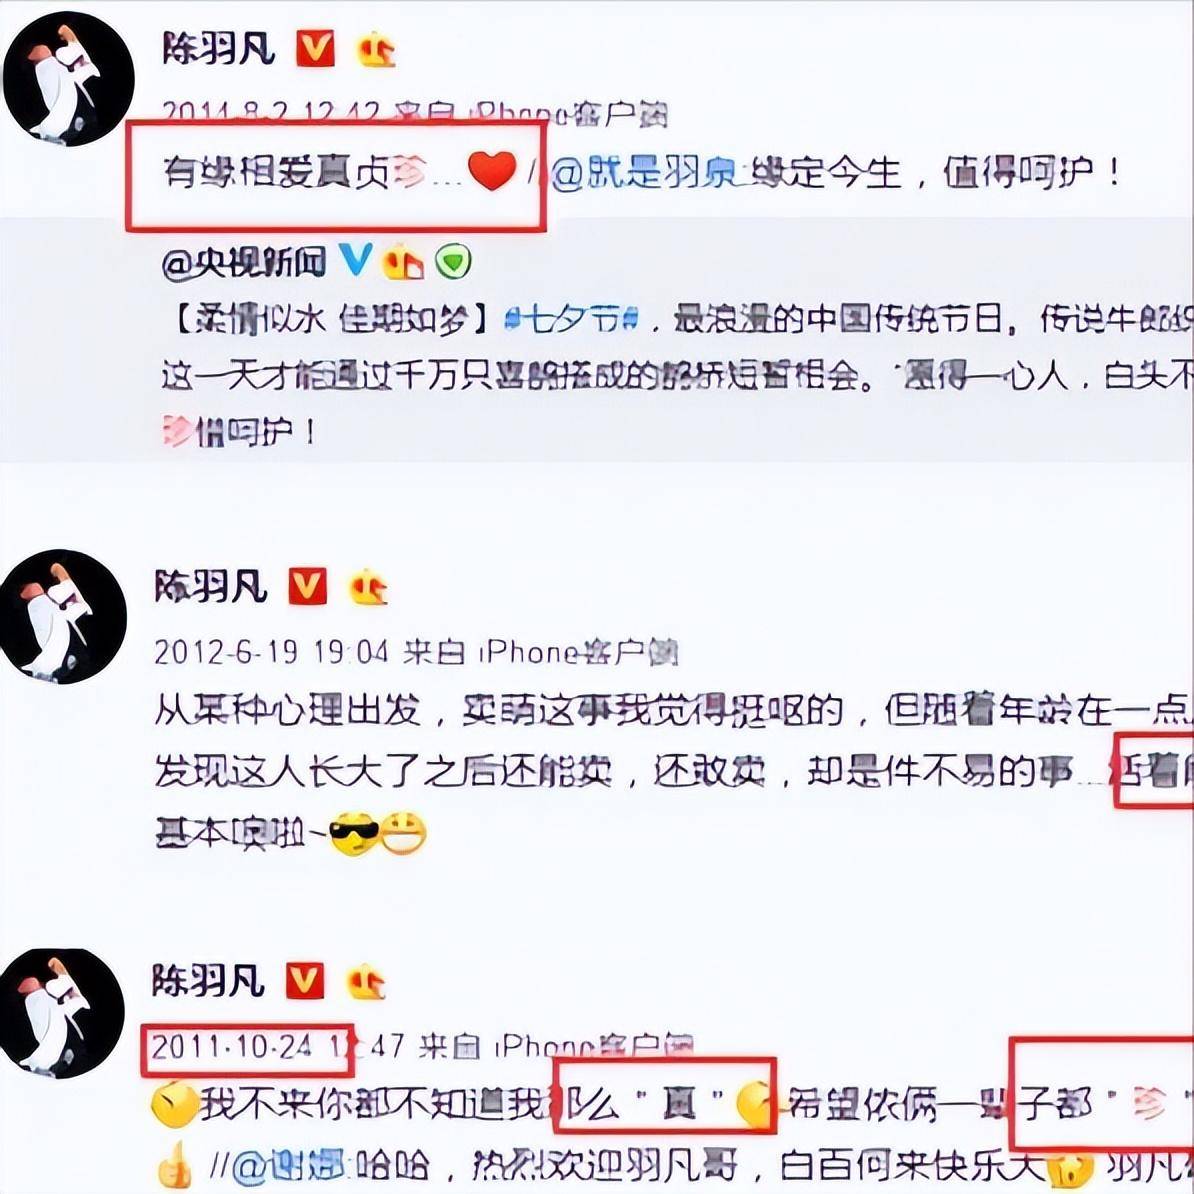Click the 2012-6-19 19:04 timestamp
1194x1194 pixels.
coord(271,653)
